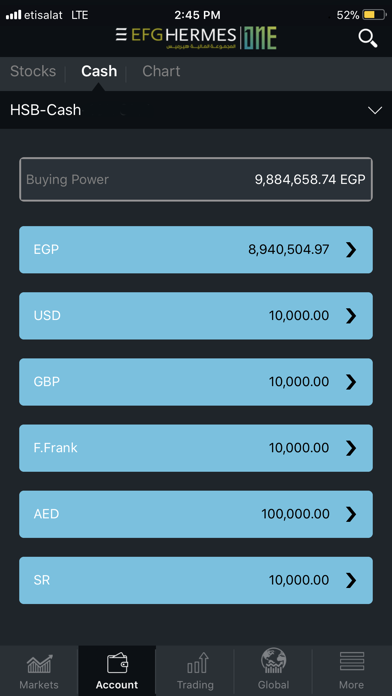392x696 pixels.
Task: Open the Global globe icon
Action: [273, 661]
